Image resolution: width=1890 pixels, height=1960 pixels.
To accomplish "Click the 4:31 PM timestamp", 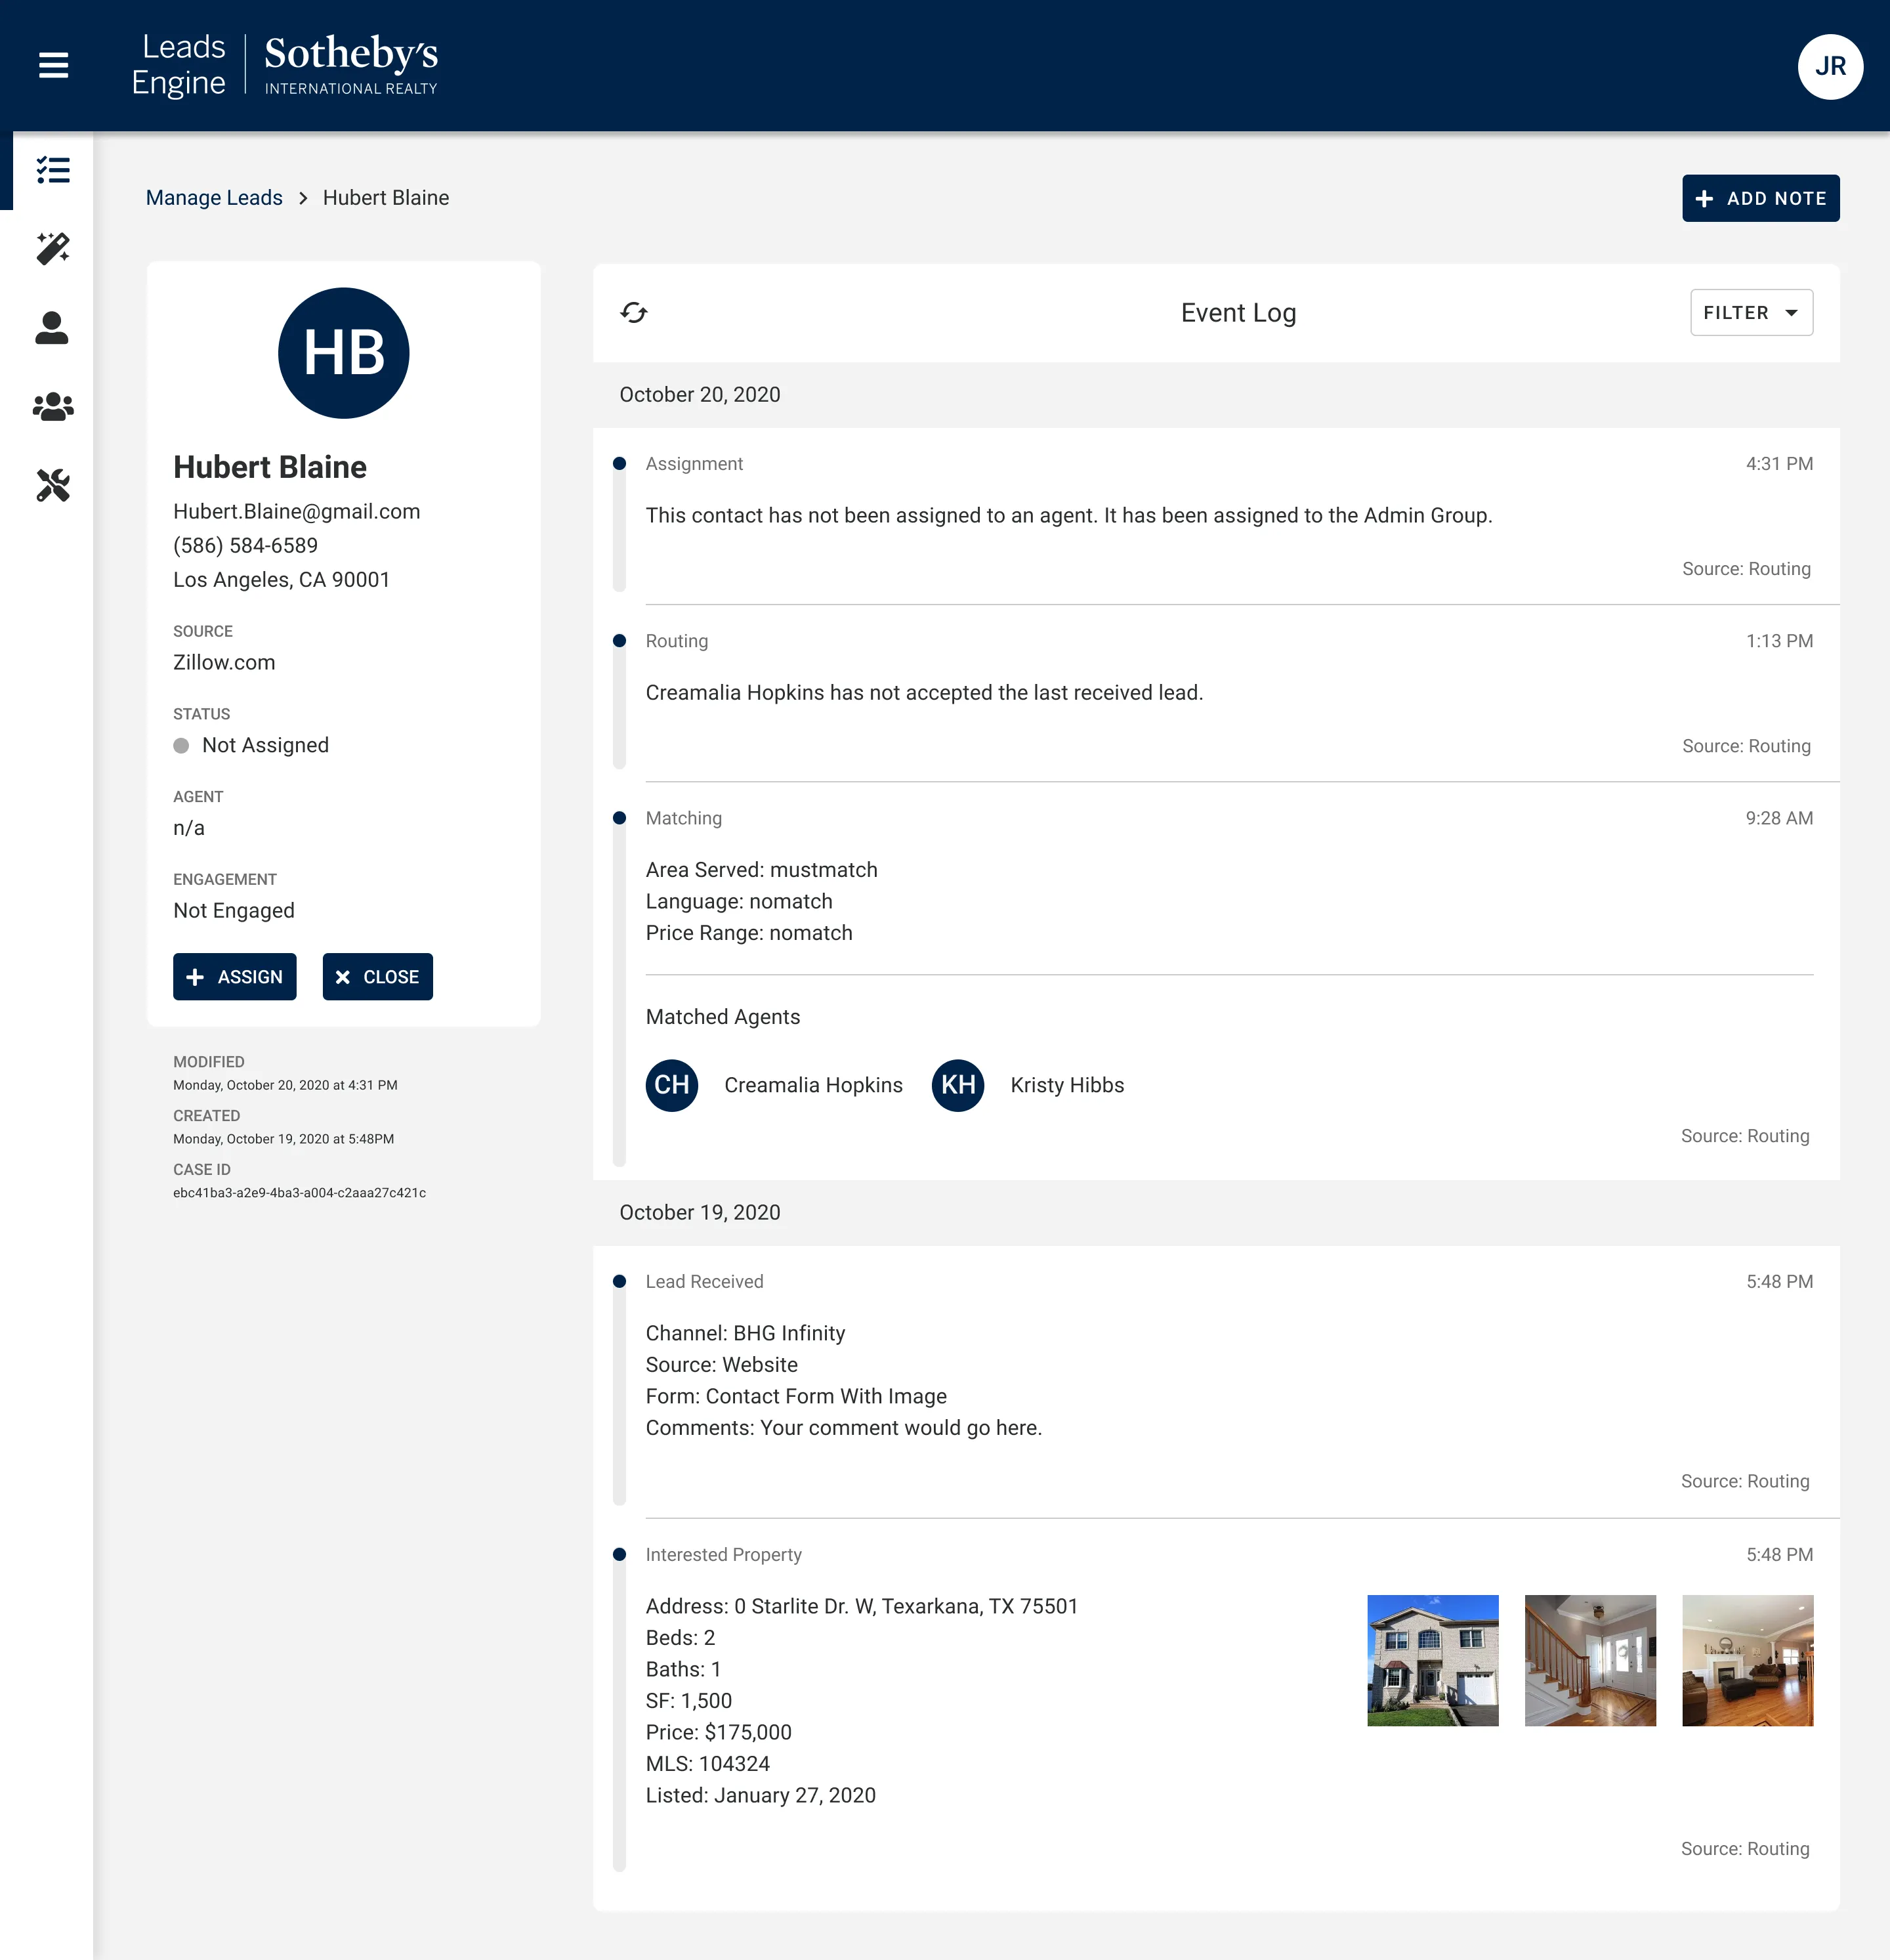I will click(1779, 464).
